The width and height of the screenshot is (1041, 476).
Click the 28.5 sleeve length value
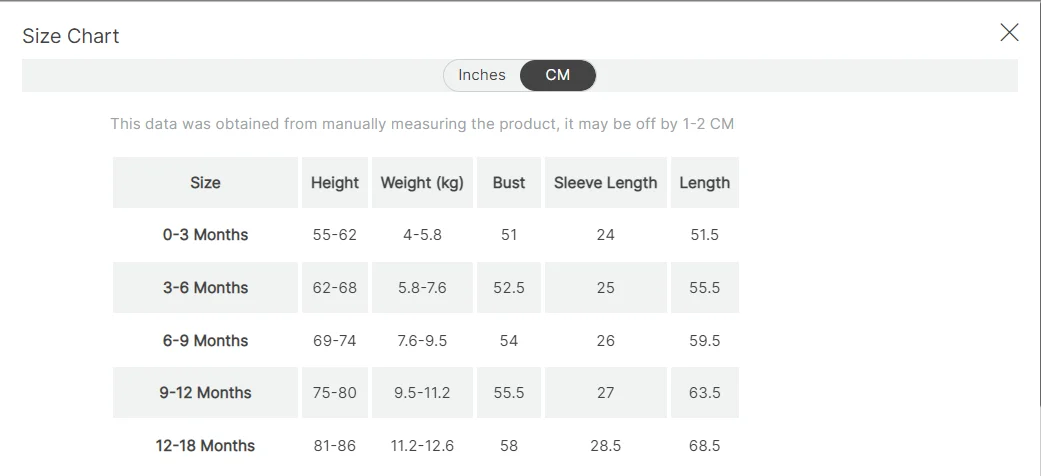point(605,446)
